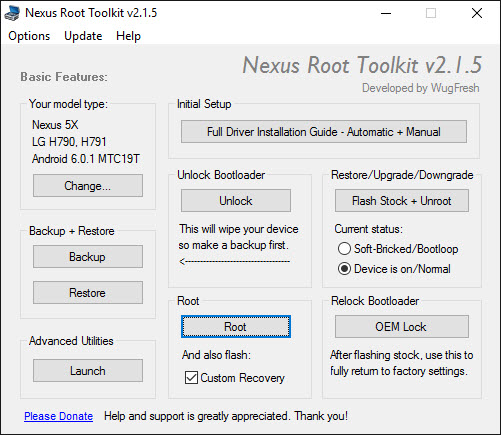Click the Nexus Root Toolkit title bar icon
Viewport: 501px width, 435px height.
pos(12,13)
